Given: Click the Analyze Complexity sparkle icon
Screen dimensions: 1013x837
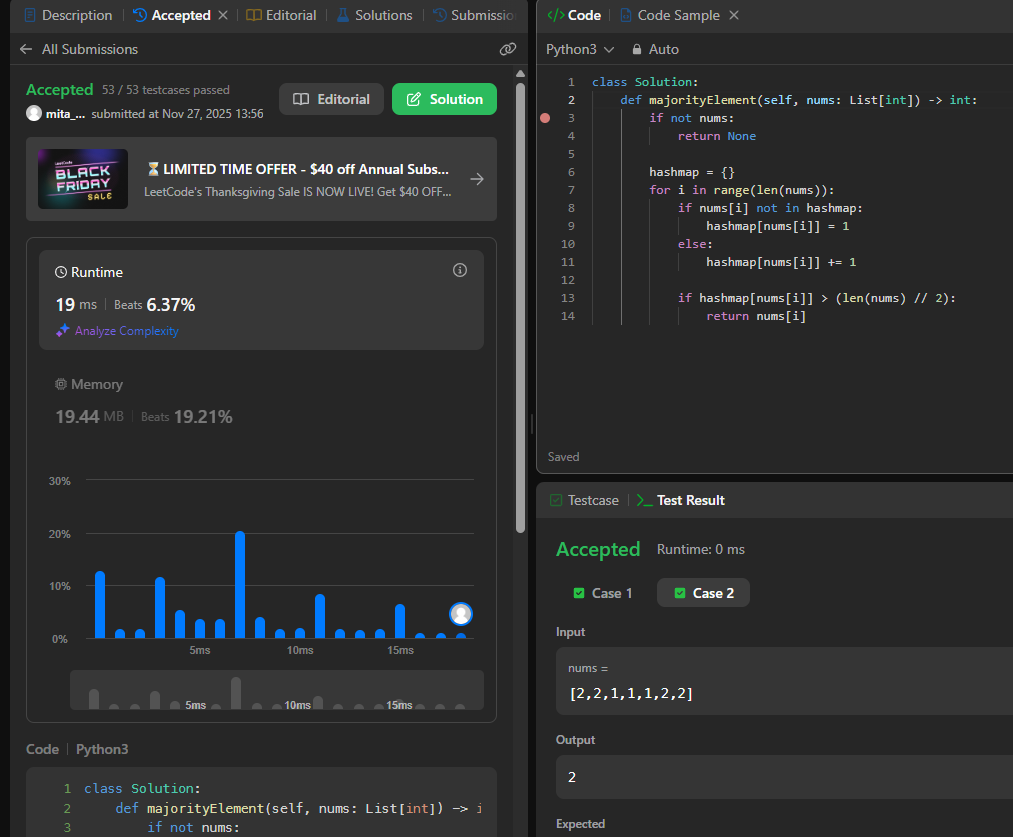Looking at the screenshot, I should click(x=63, y=331).
